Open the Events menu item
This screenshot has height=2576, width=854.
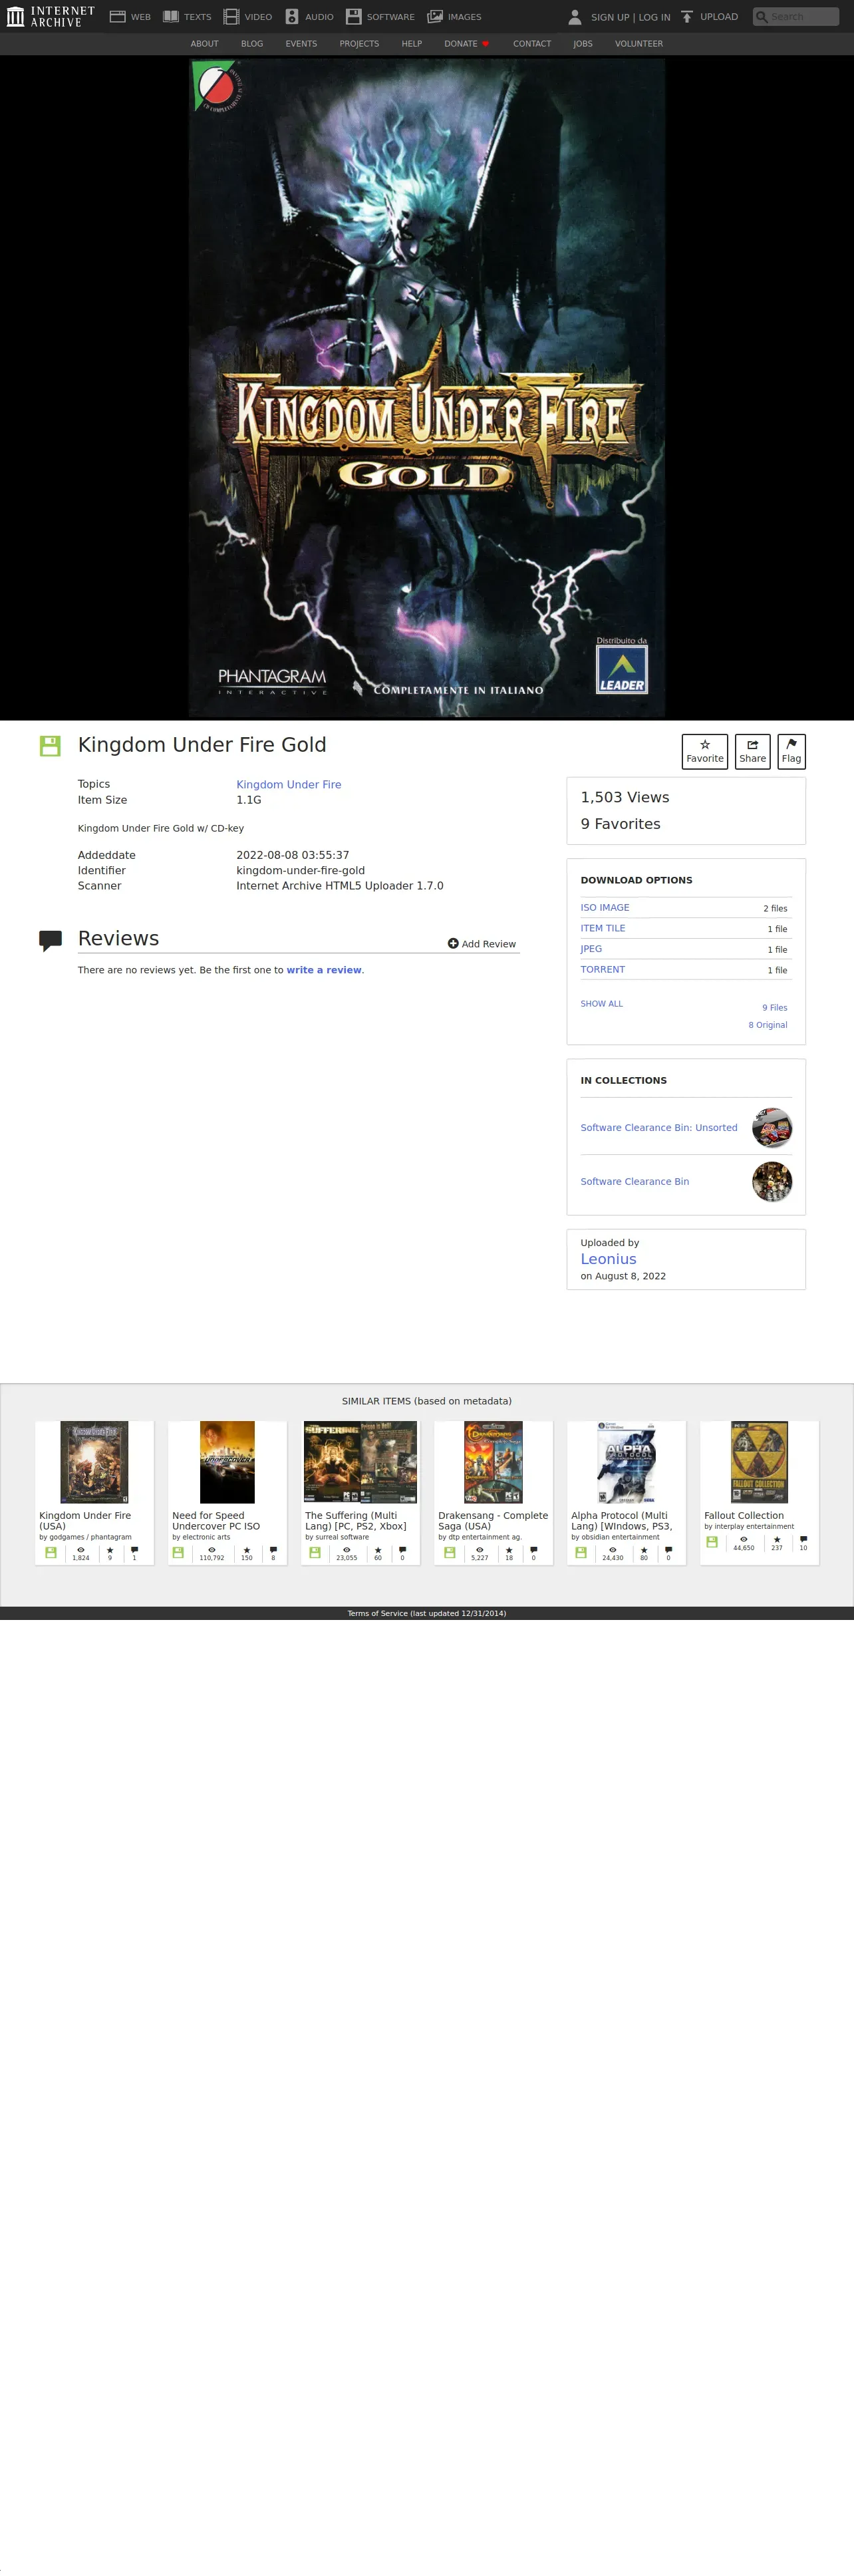[x=301, y=44]
